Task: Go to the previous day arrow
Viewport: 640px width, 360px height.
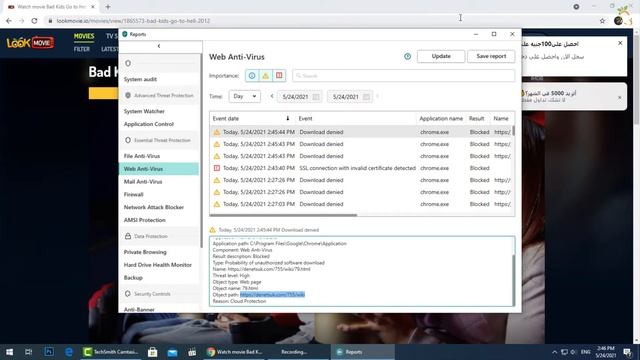Action: (272, 96)
